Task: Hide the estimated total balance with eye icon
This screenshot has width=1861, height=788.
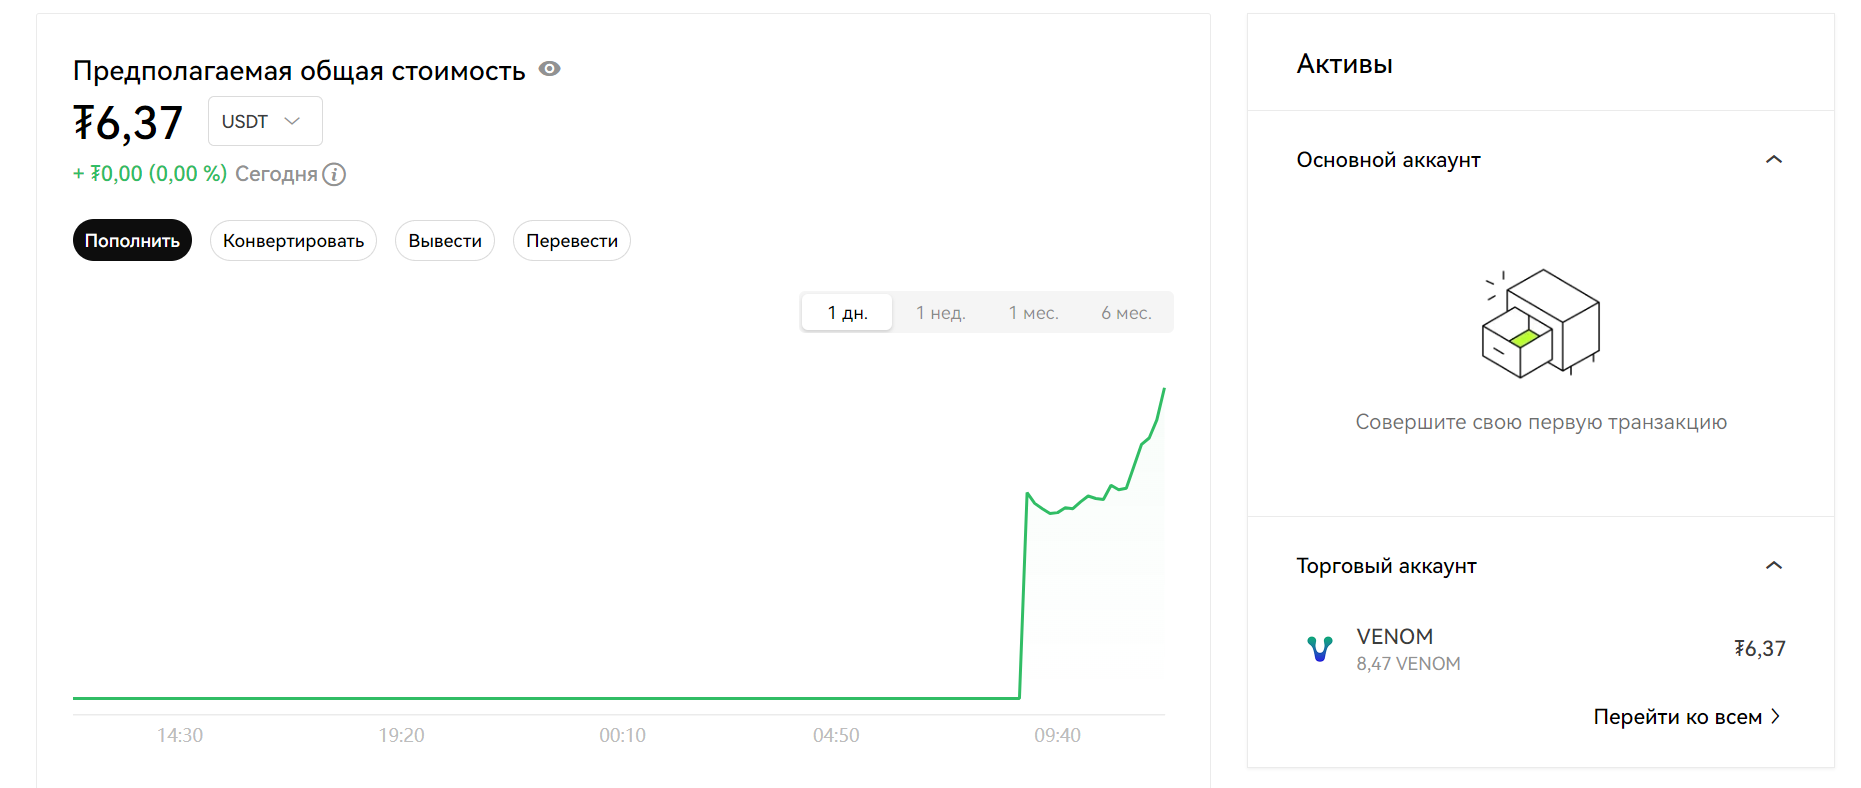Action: pos(549,69)
